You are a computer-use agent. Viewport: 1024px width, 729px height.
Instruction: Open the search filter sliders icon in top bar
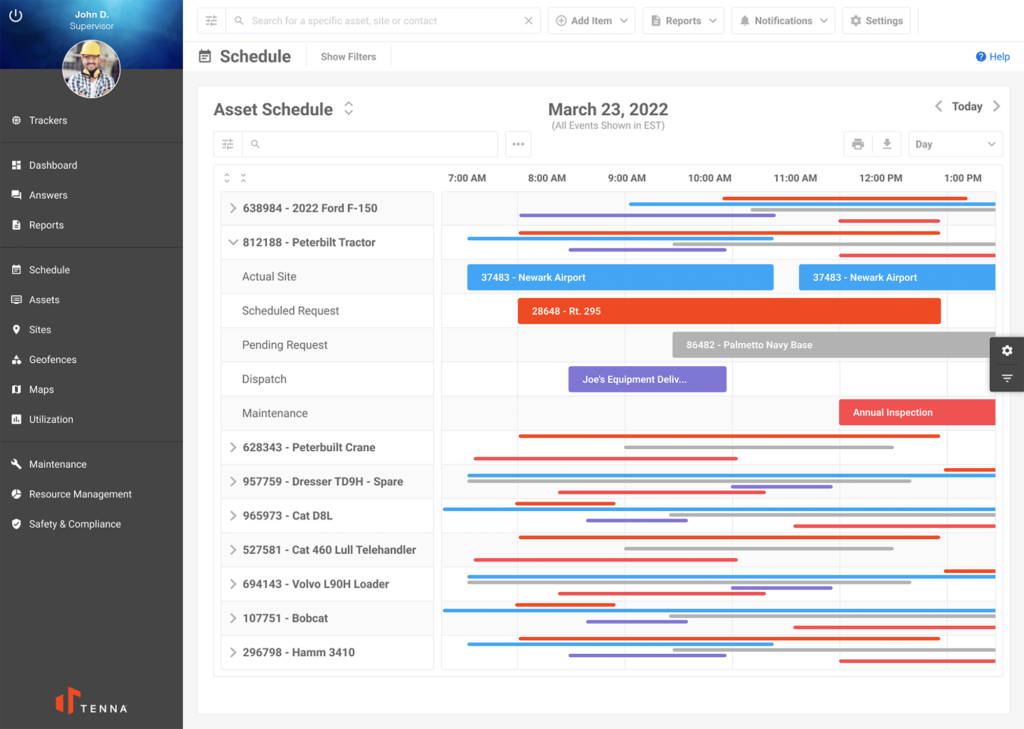click(x=211, y=21)
